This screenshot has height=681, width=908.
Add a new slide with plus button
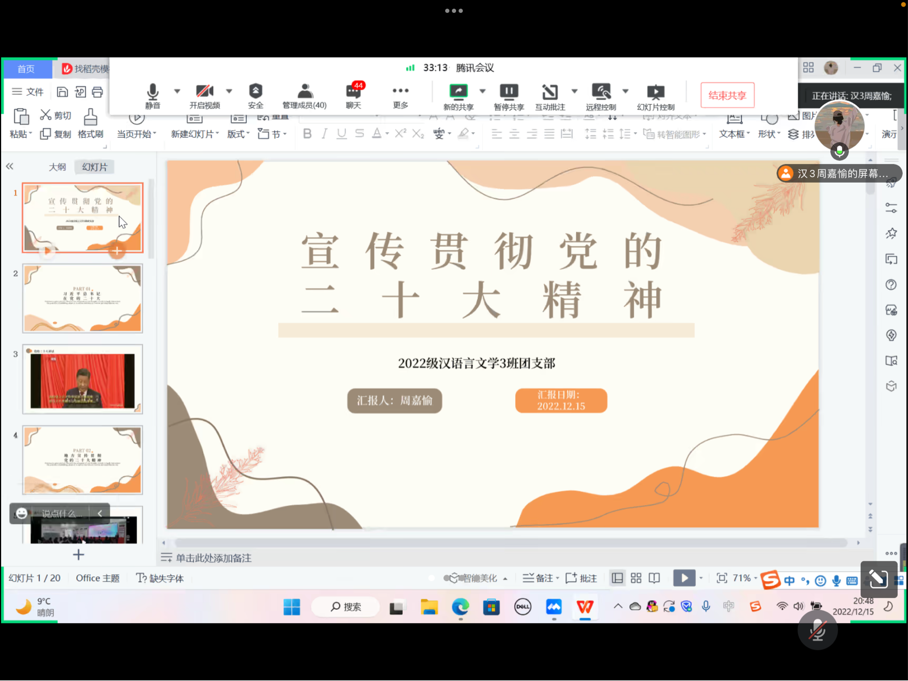[78, 554]
